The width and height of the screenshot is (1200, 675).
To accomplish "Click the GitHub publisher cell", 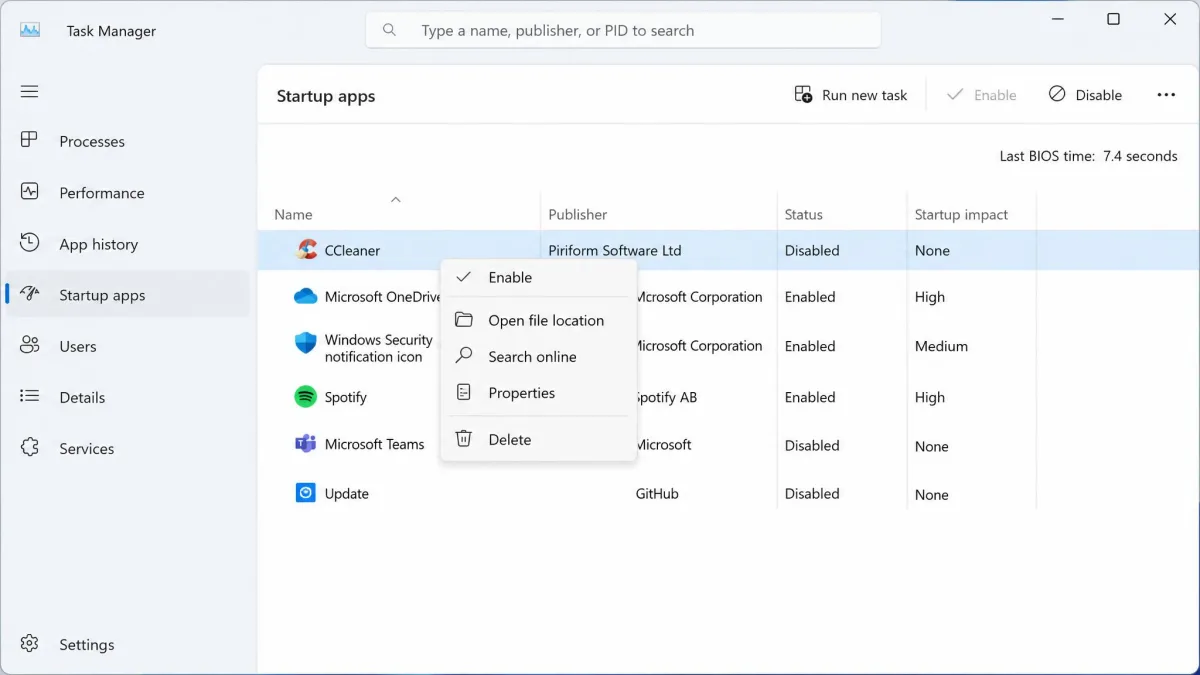I will [657, 493].
